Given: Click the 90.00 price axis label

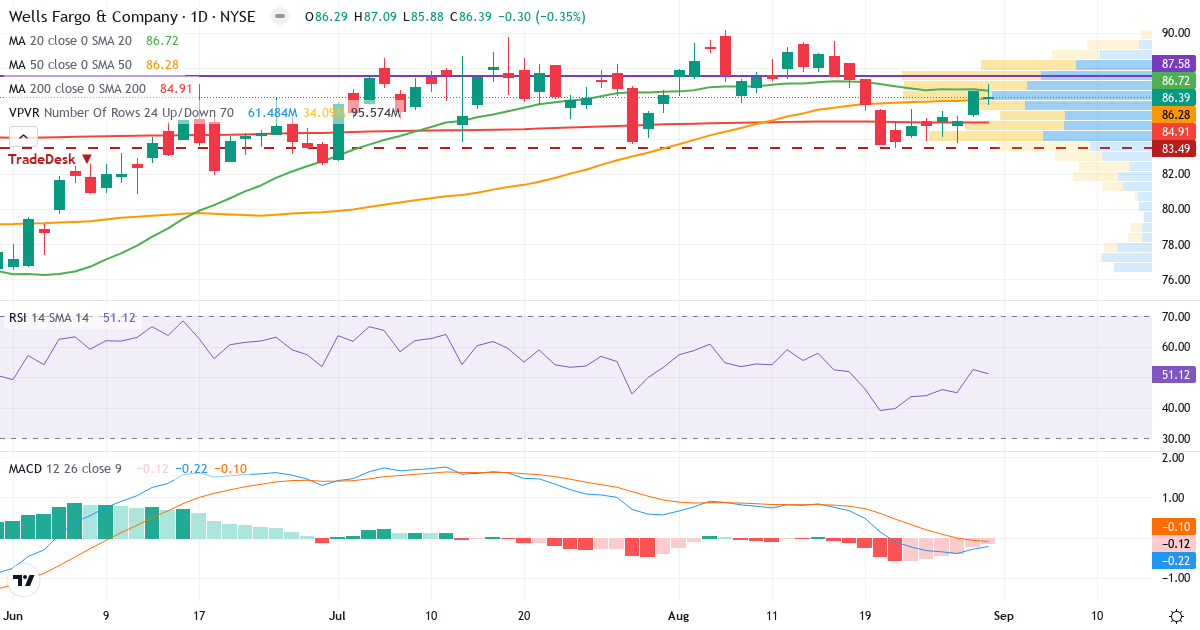Looking at the screenshot, I should click(1176, 33).
